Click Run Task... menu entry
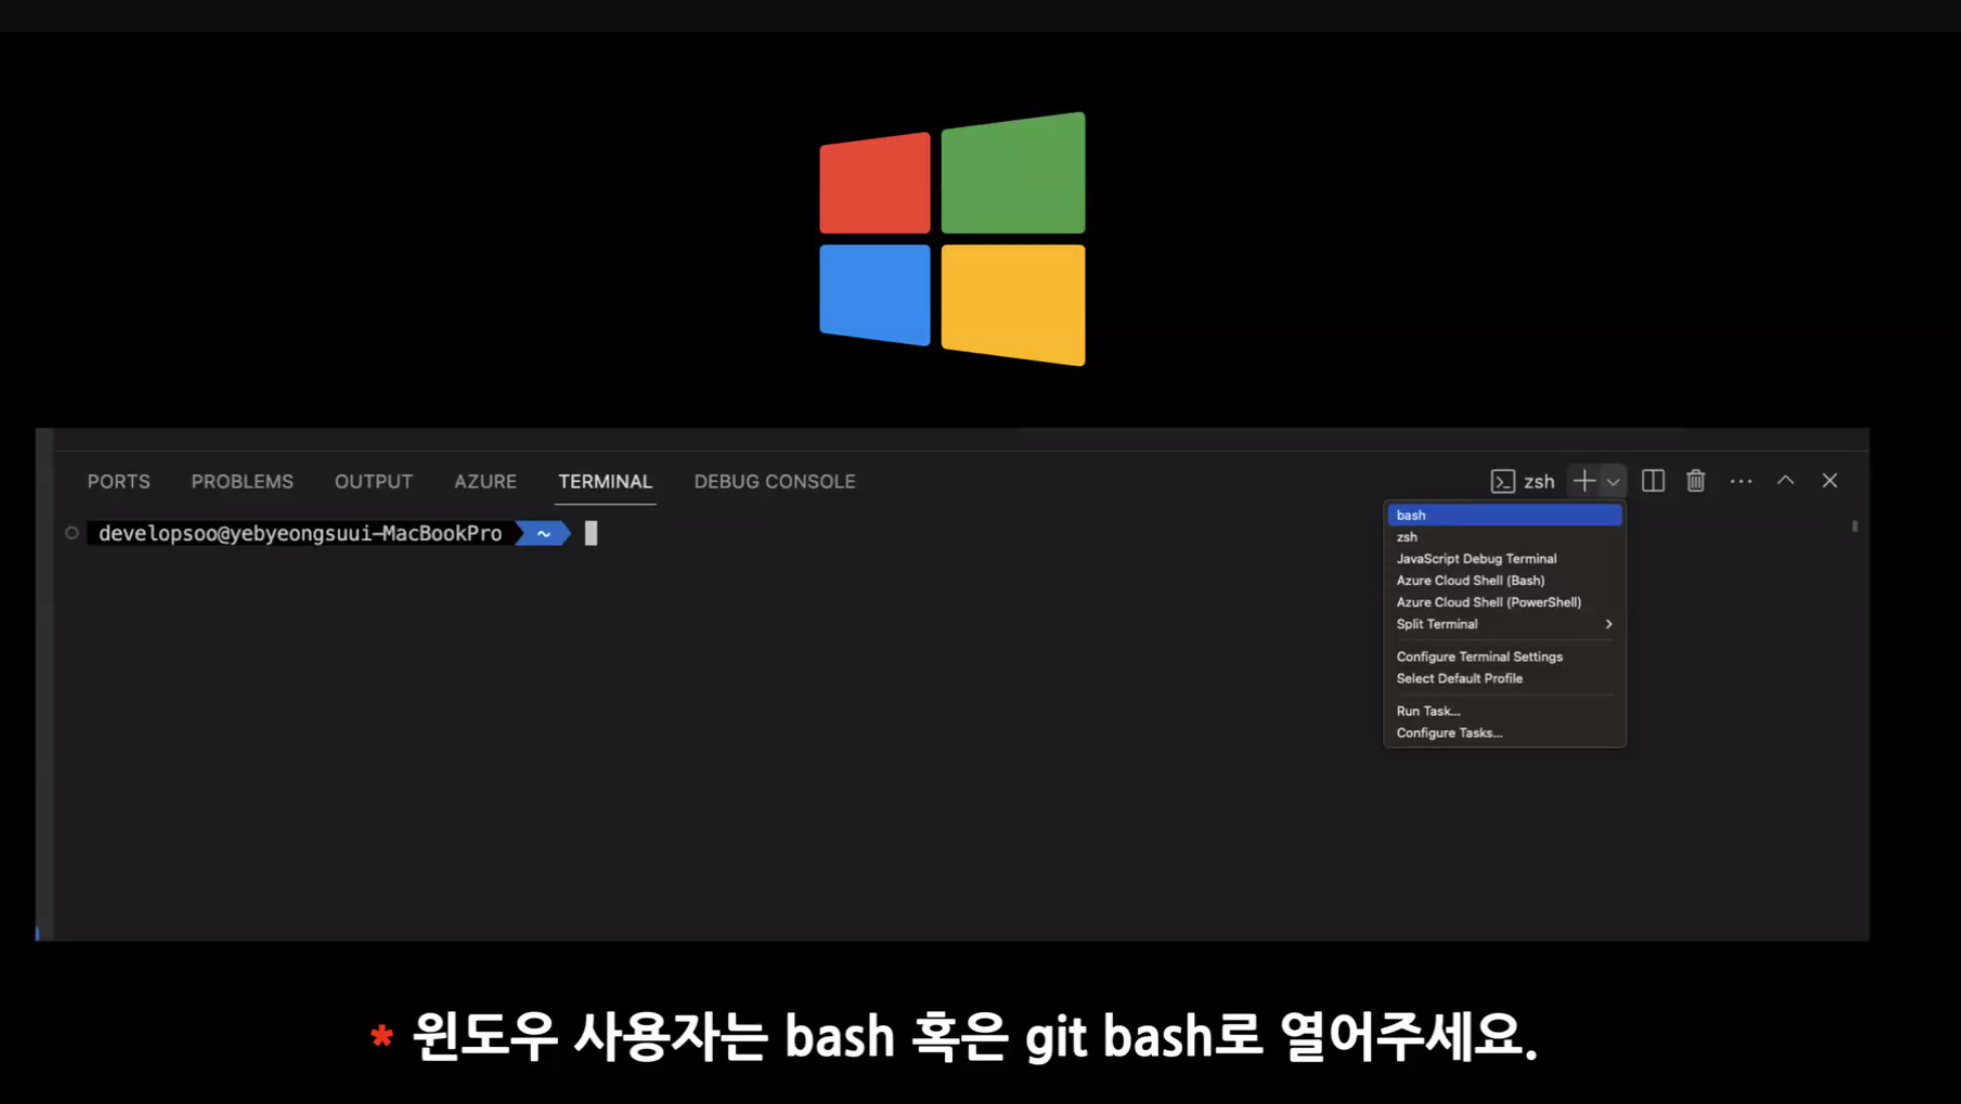The width and height of the screenshot is (1961, 1104). tap(1428, 711)
